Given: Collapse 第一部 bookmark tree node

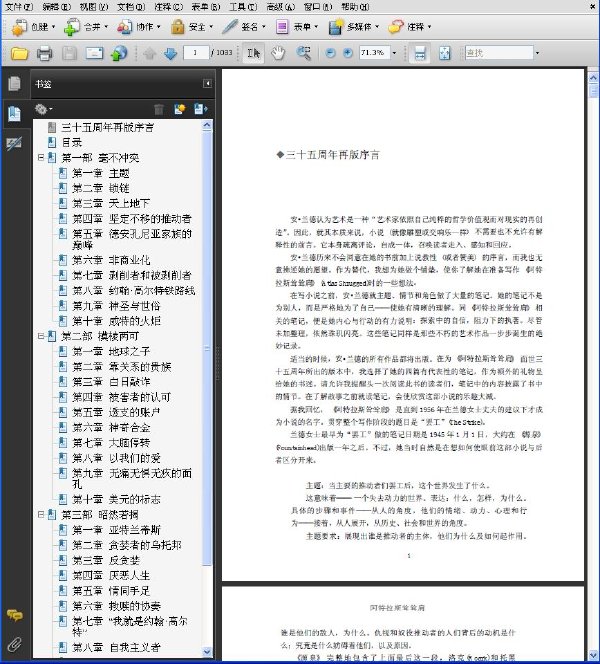Looking at the screenshot, I should click(x=41, y=158).
